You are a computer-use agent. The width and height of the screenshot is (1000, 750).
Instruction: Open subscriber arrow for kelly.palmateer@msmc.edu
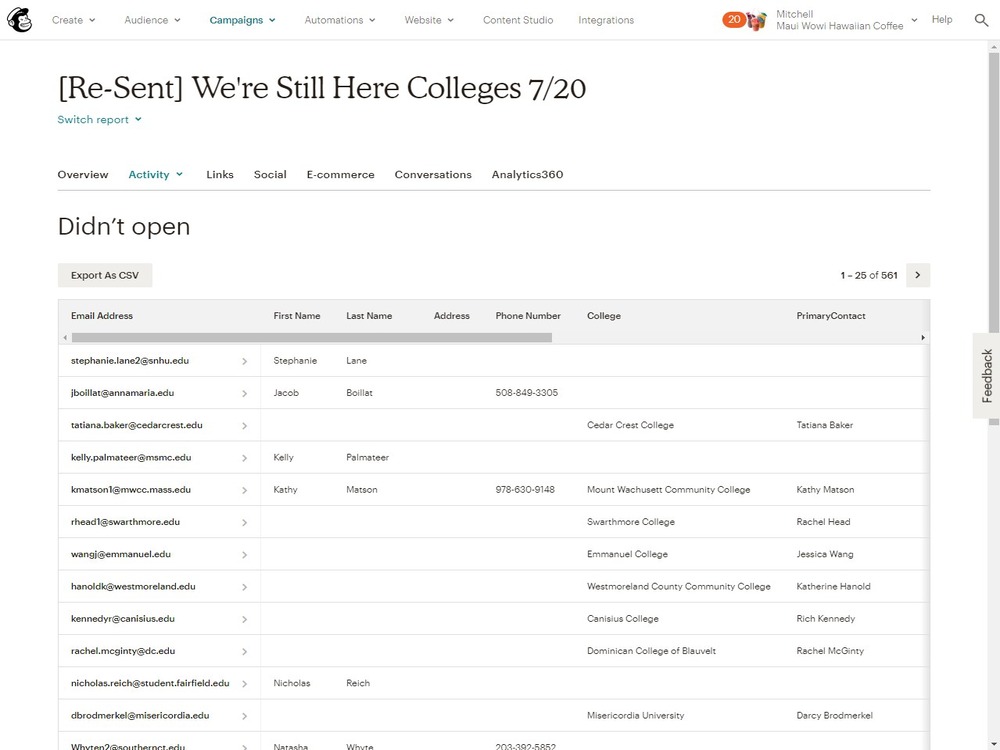244,458
